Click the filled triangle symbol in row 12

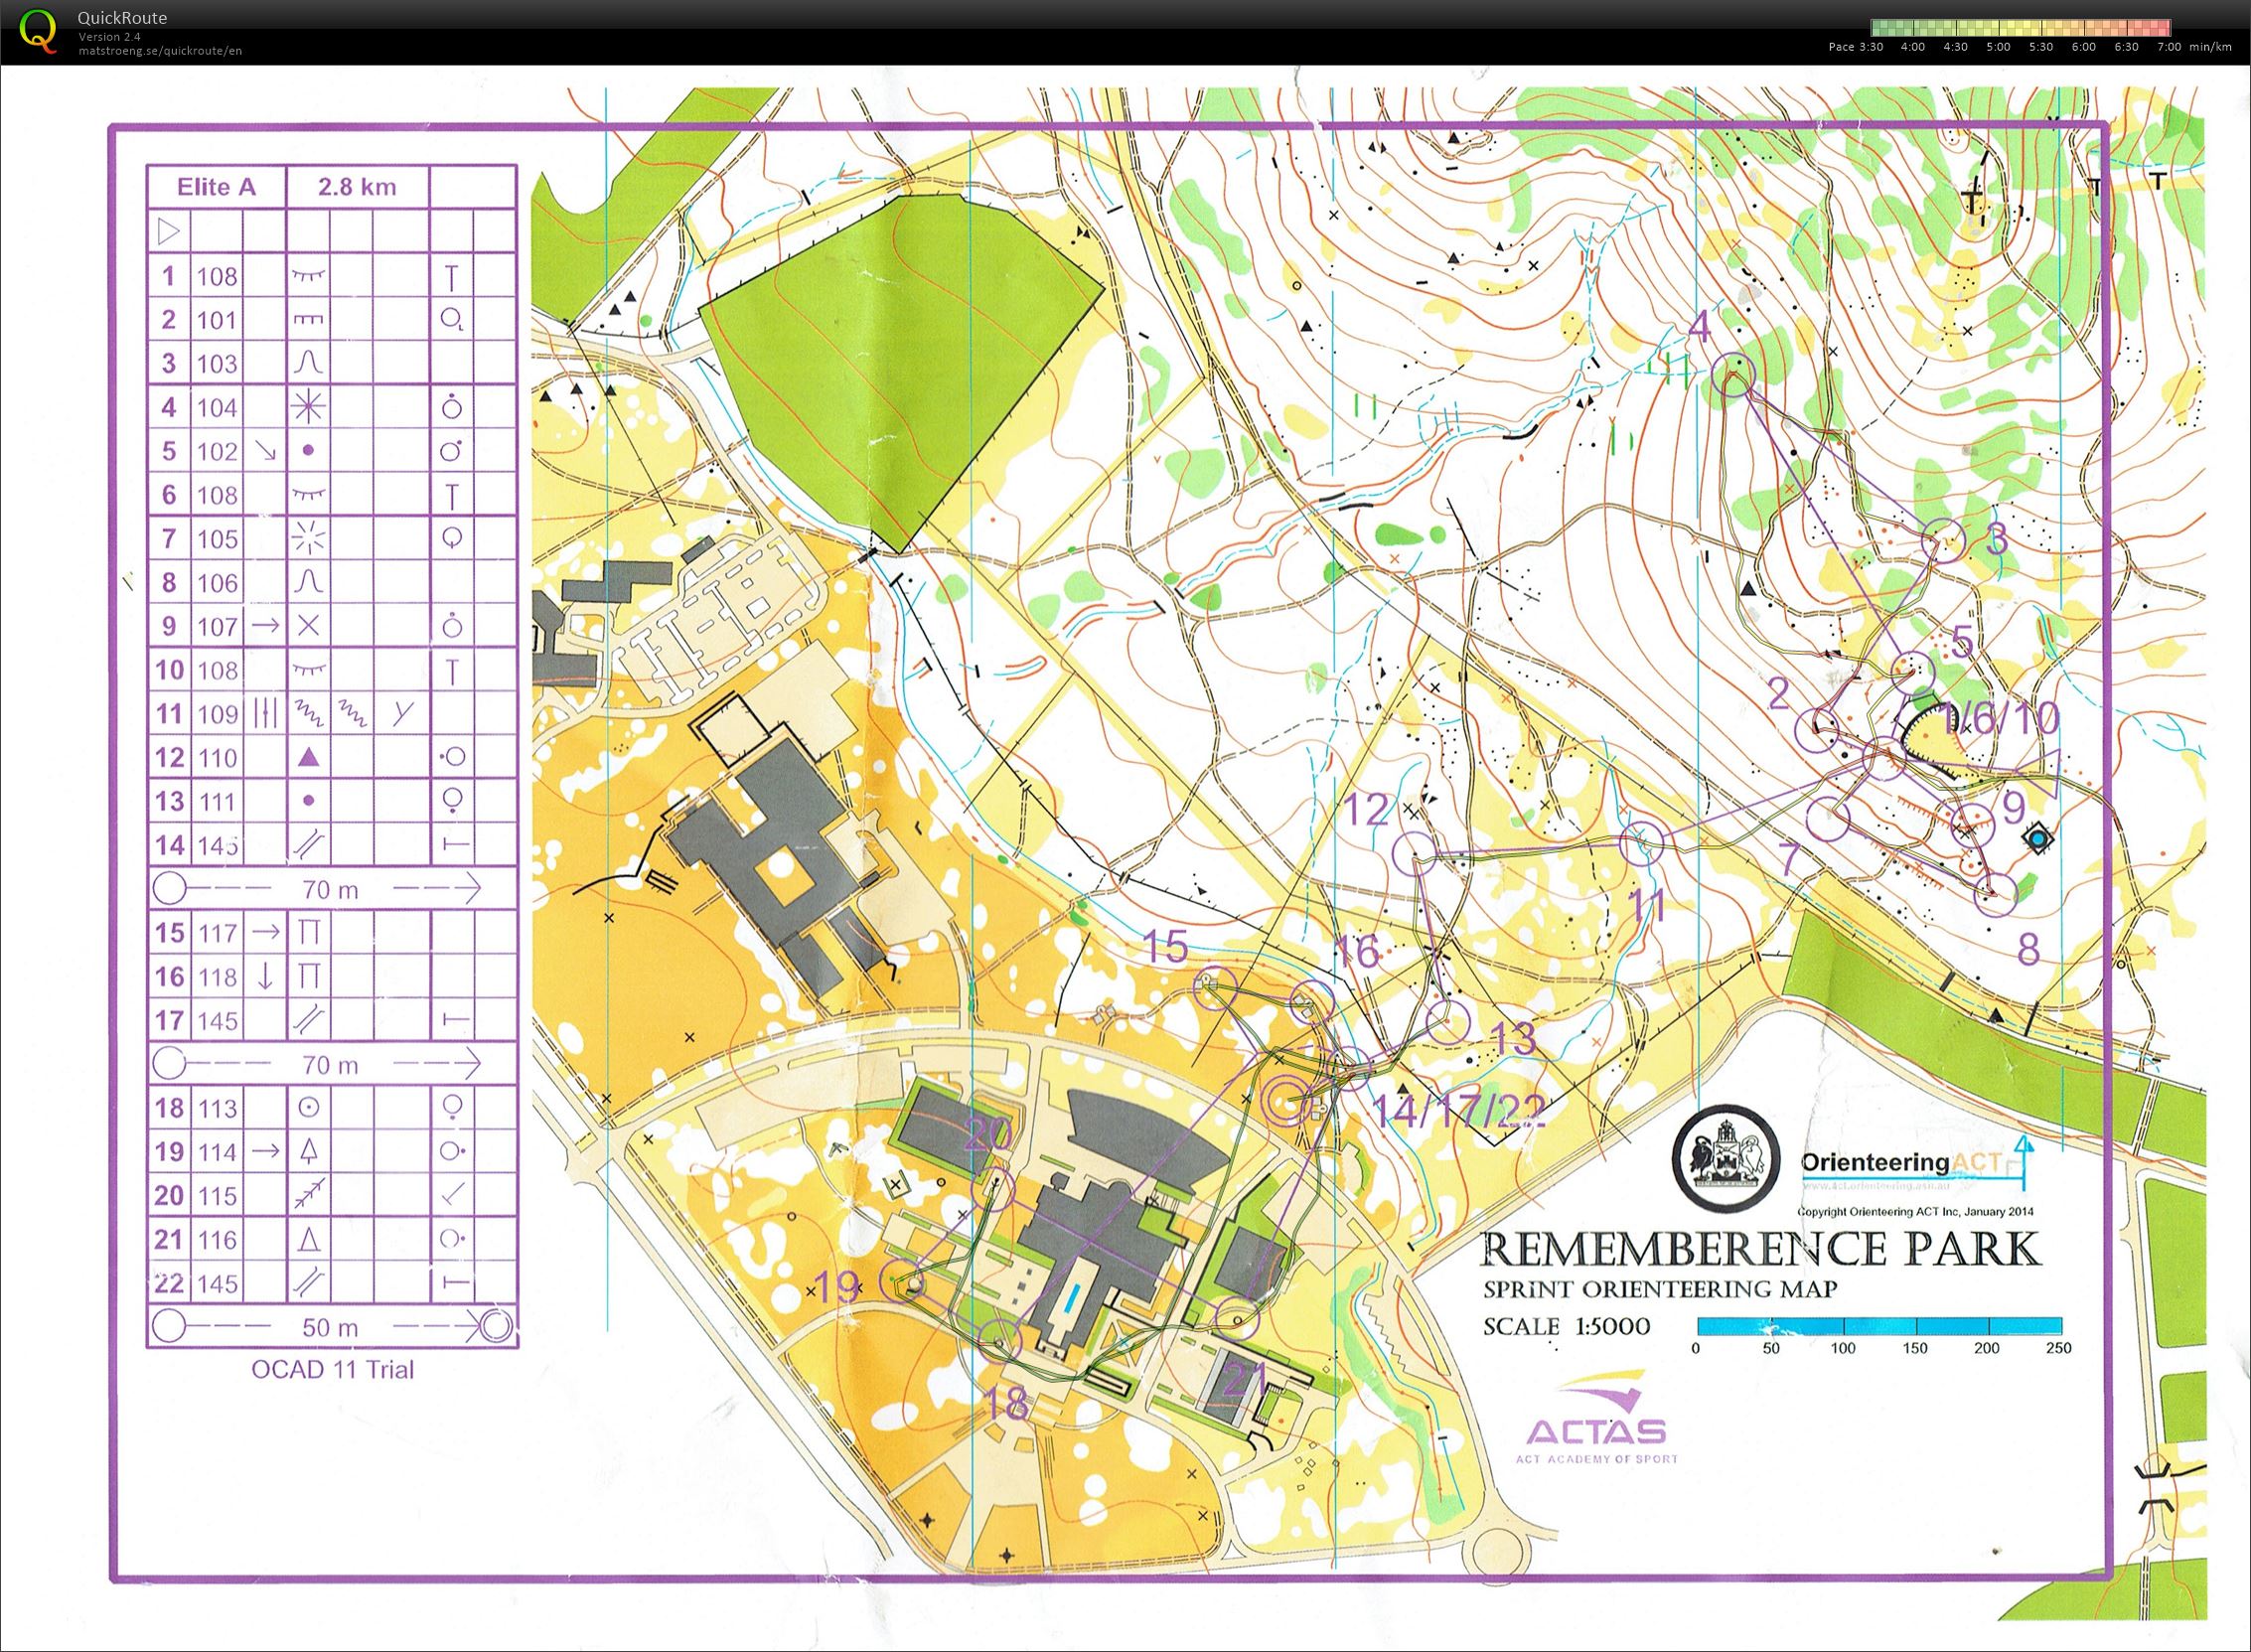(309, 757)
